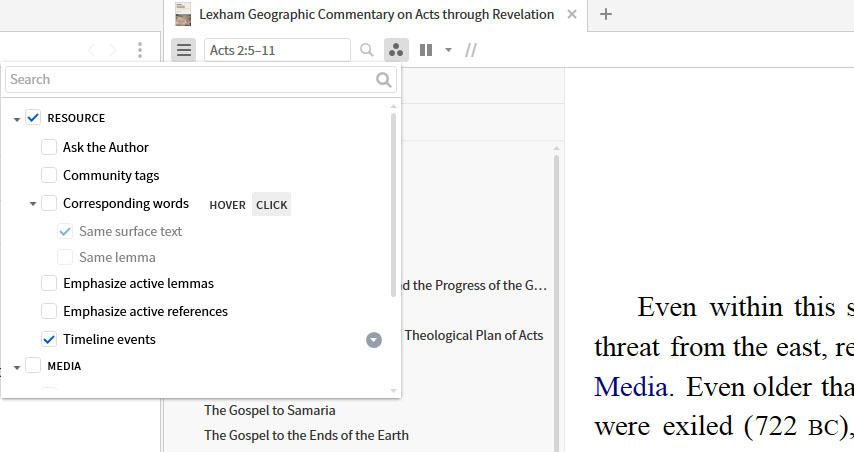Collapse the RESOURCE section arrow
Image resolution: width=854 pixels, height=452 pixels.
click(17, 119)
